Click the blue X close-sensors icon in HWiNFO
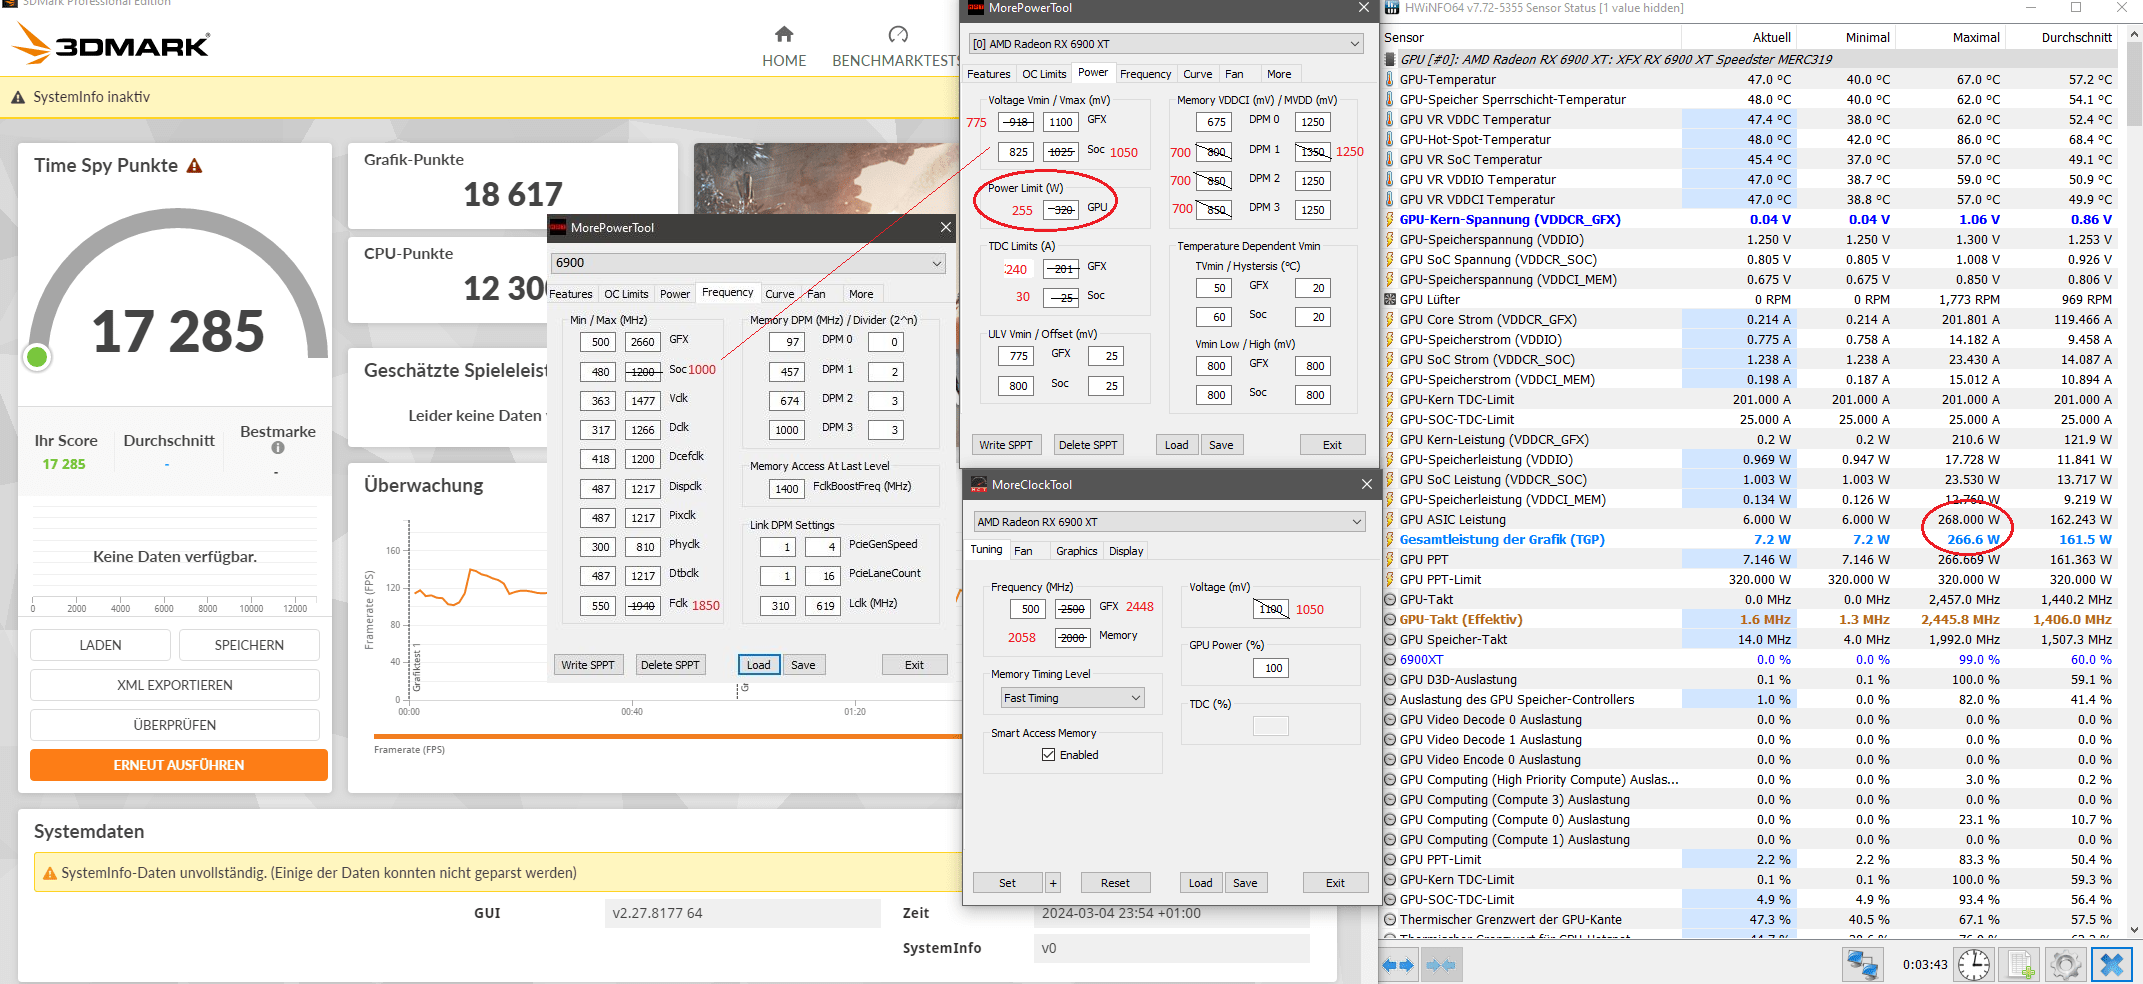Image resolution: width=2143 pixels, height=984 pixels. pos(2112,965)
